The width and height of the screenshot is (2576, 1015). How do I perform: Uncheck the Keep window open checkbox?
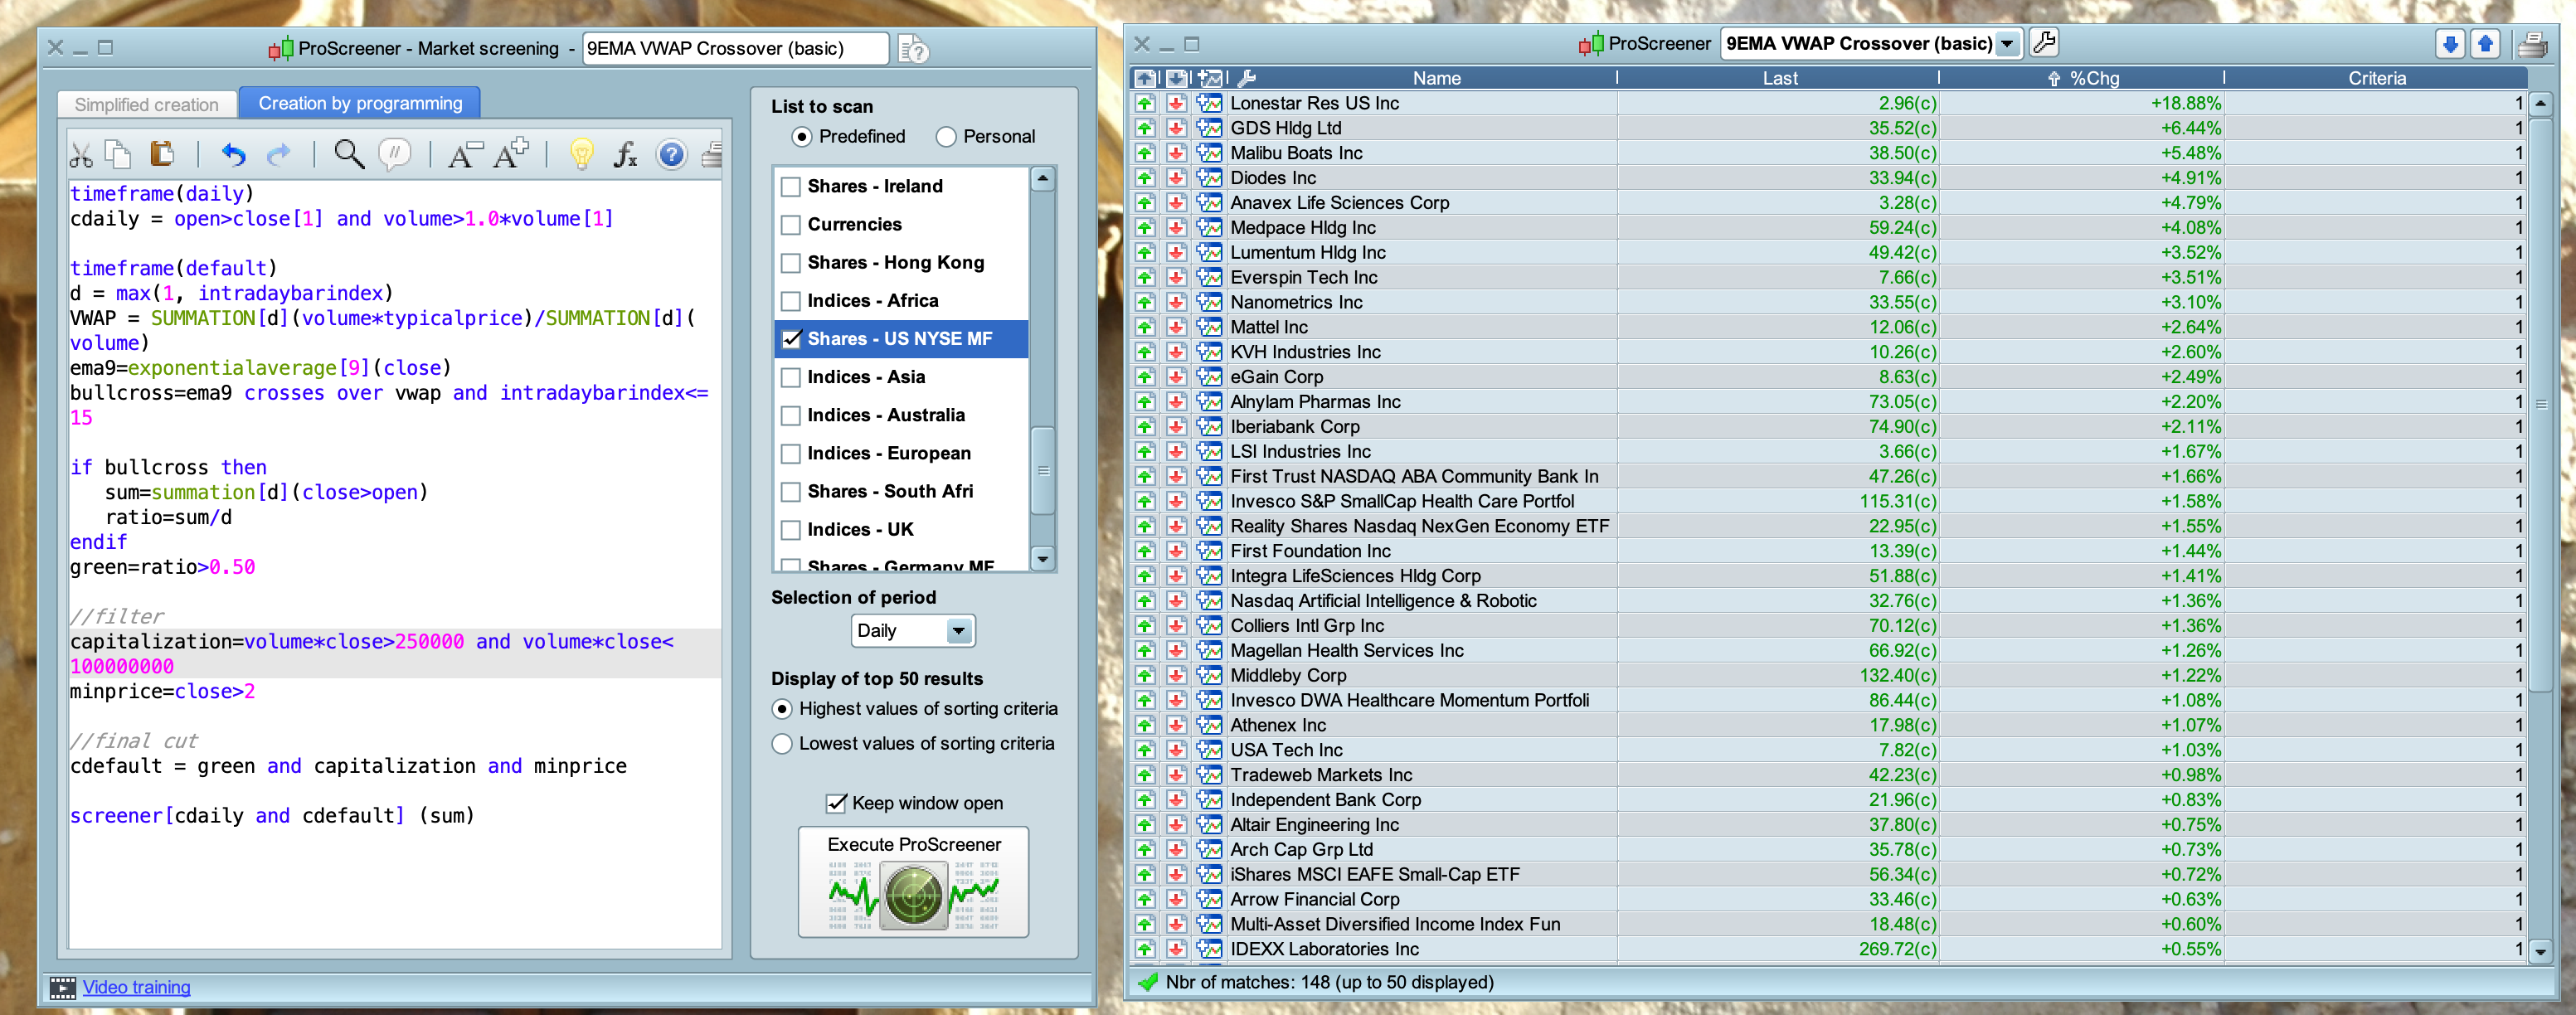point(836,803)
